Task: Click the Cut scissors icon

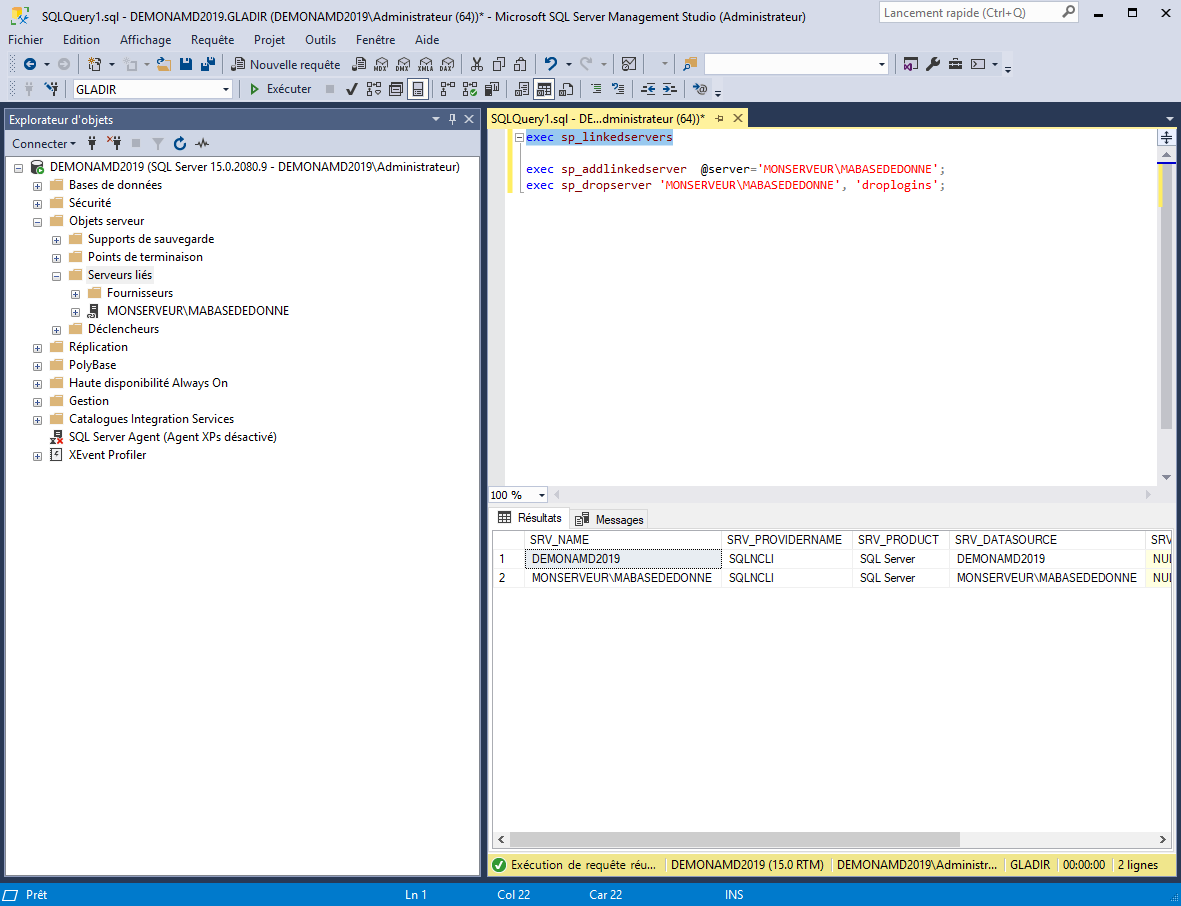Action: (477, 64)
